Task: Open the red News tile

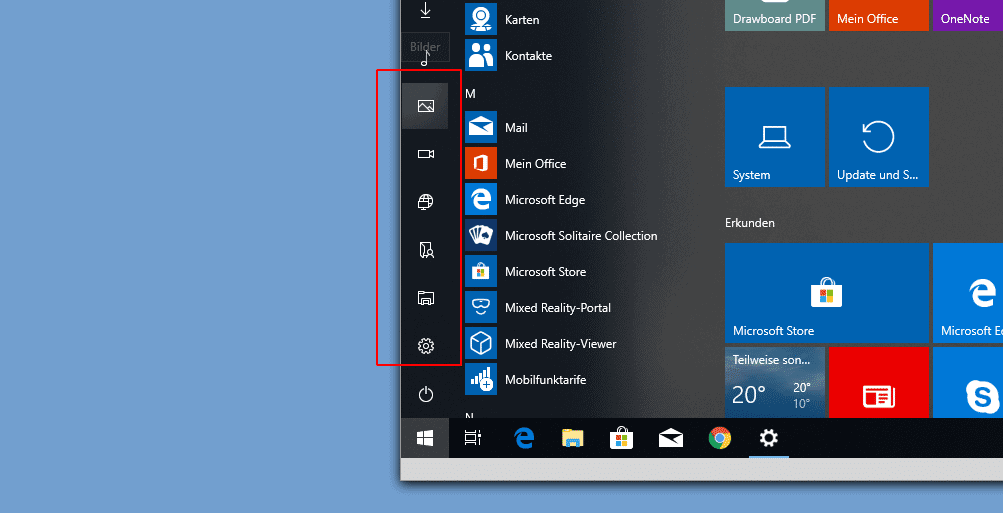Action: (x=879, y=383)
